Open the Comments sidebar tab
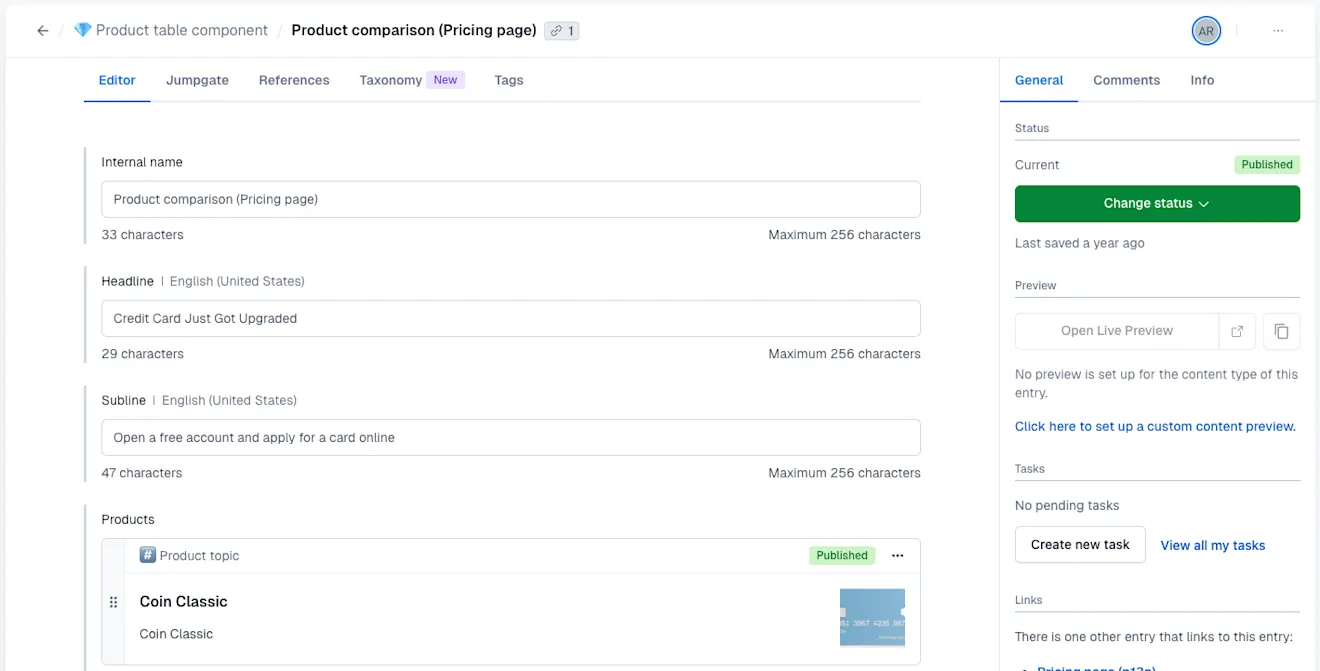The image size is (1320, 671). tap(1126, 80)
